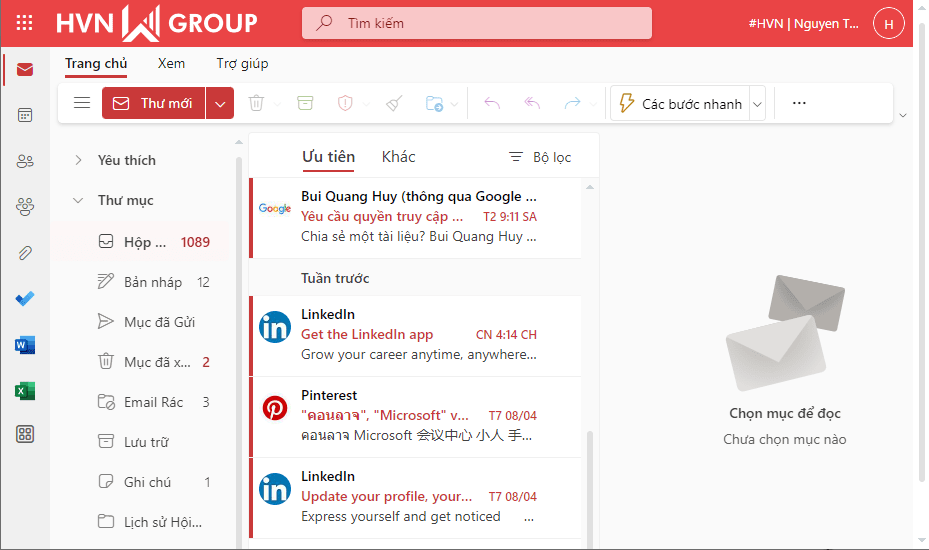929x550 pixels.
Task: Select the Khác inbox tab
Action: pos(399,156)
